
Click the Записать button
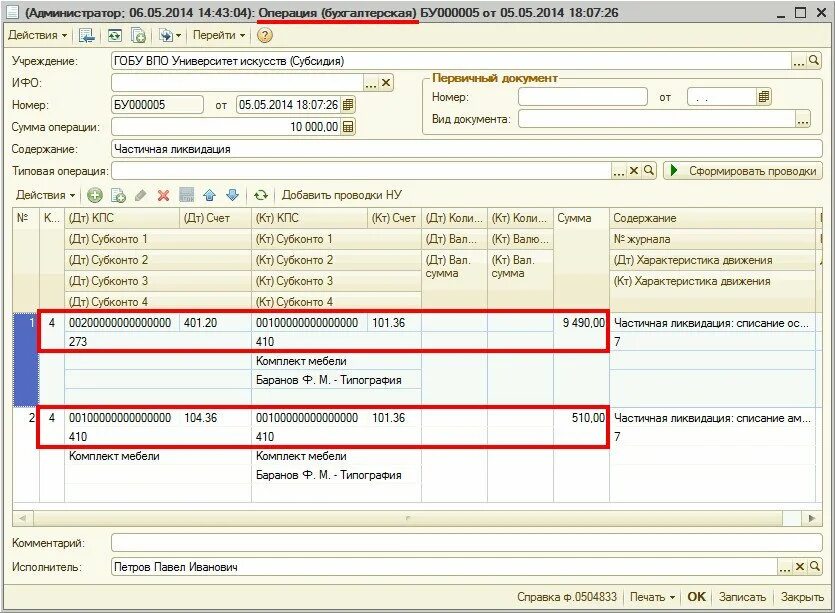click(x=742, y=597)
